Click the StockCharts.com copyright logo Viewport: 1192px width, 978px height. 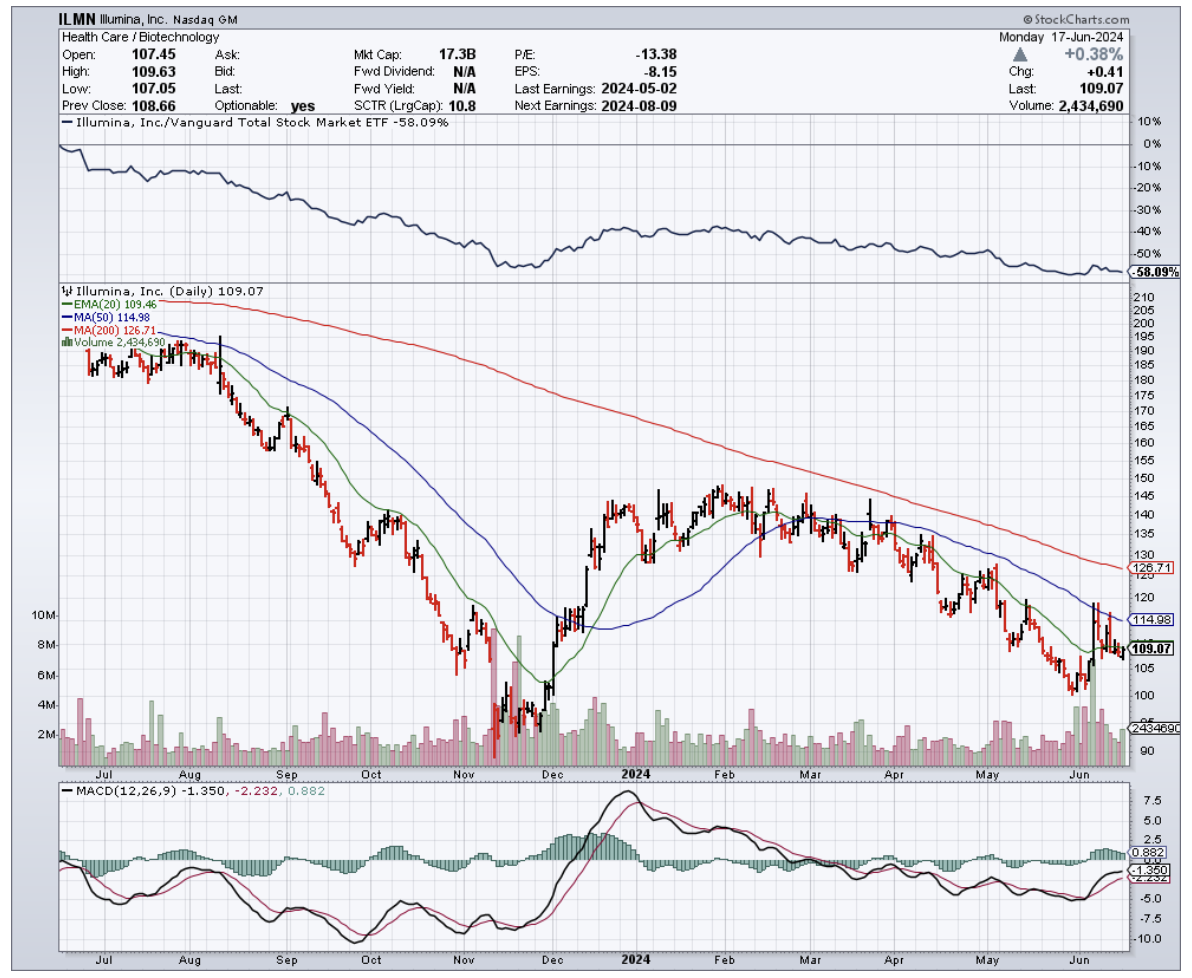pos(1075,20)
